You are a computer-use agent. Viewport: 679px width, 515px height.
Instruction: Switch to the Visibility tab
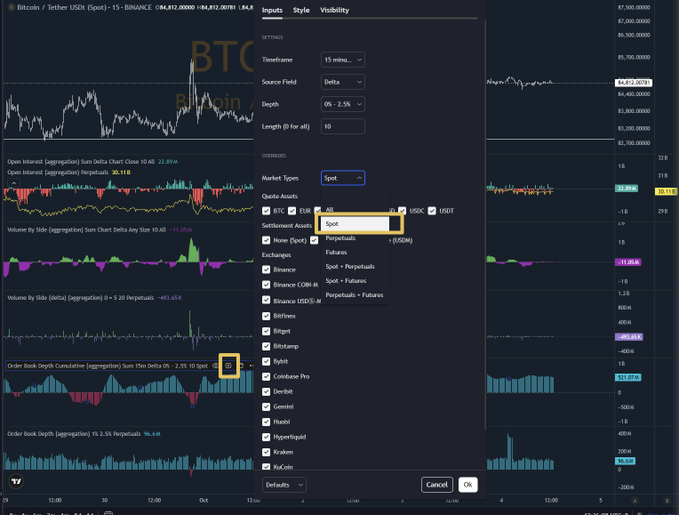coord(334,10)
